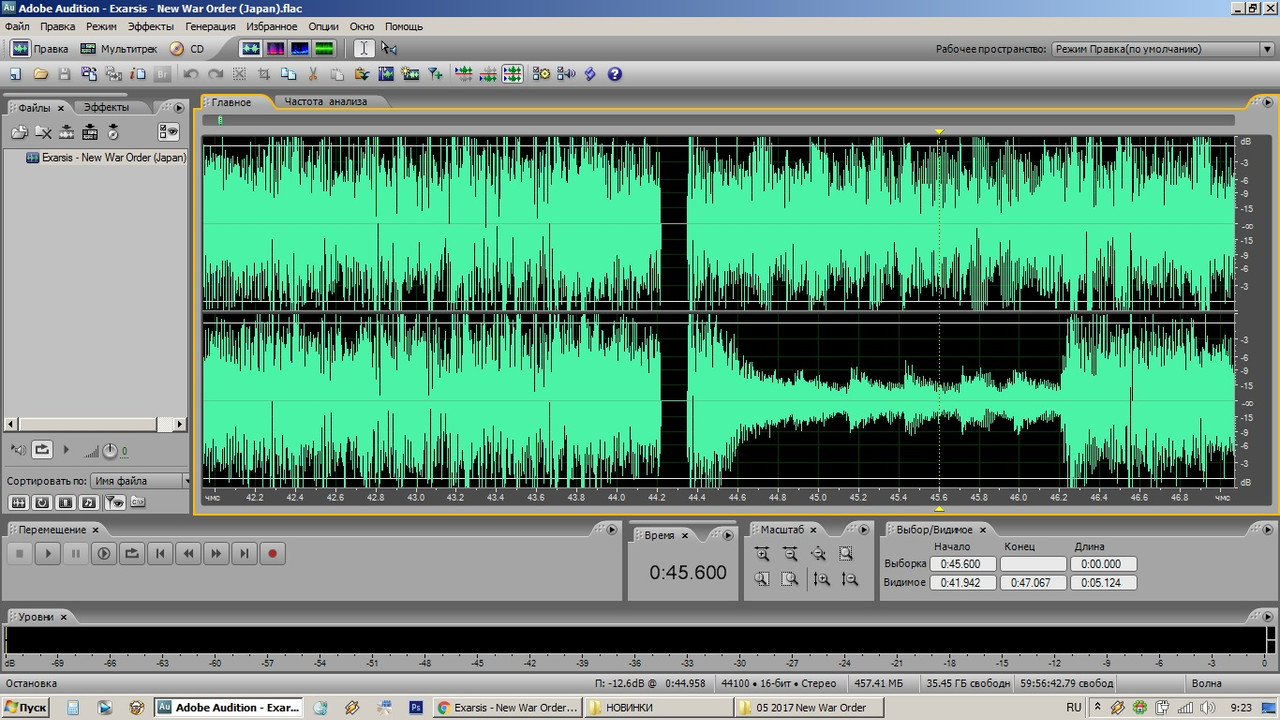Image resolution: width=1280 pixels, height=720 pixels.
Task: Click the Undo arrow icon
Action: pos(191,74)
